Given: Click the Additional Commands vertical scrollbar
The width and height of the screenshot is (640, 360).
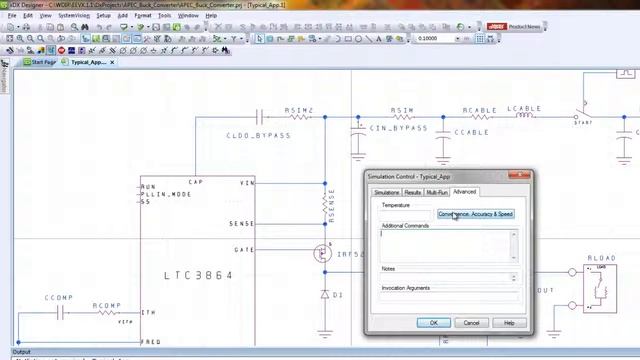Looking at the screenshot, I should click(514, 246).
